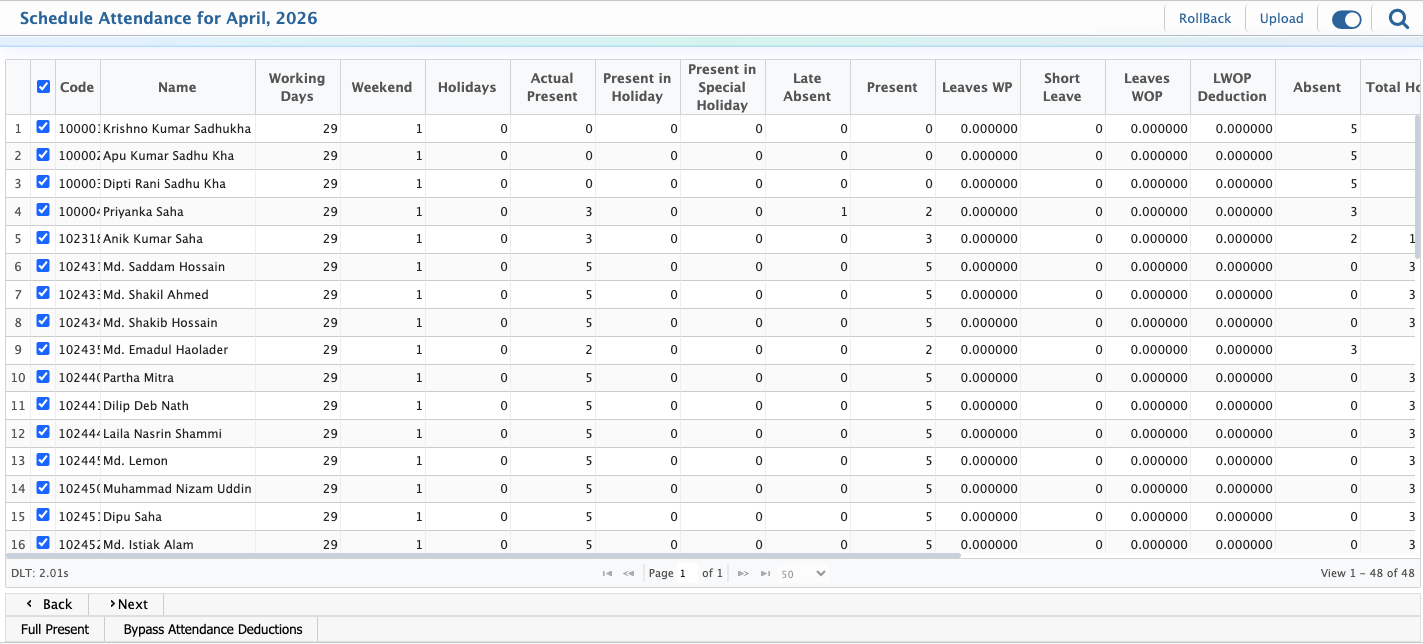Image resolution: width=1423 pixels, height=644 pixels.
Task: Sort by Working Days column header
Action: pyautogui.click(x=297, y=87)
